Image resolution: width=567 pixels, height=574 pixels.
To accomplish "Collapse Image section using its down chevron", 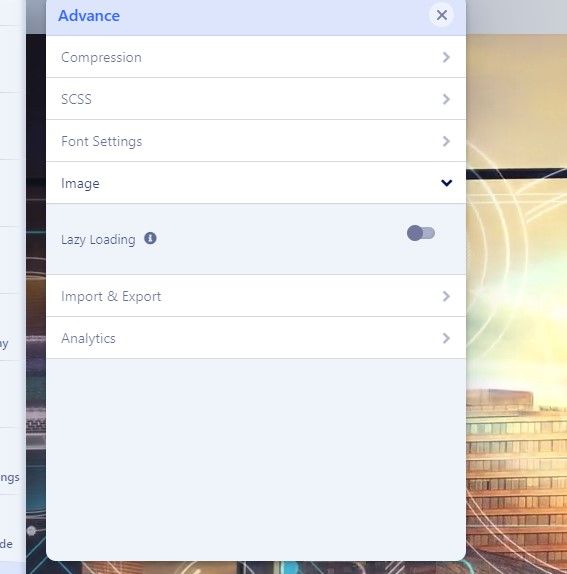I will point(446,183).
